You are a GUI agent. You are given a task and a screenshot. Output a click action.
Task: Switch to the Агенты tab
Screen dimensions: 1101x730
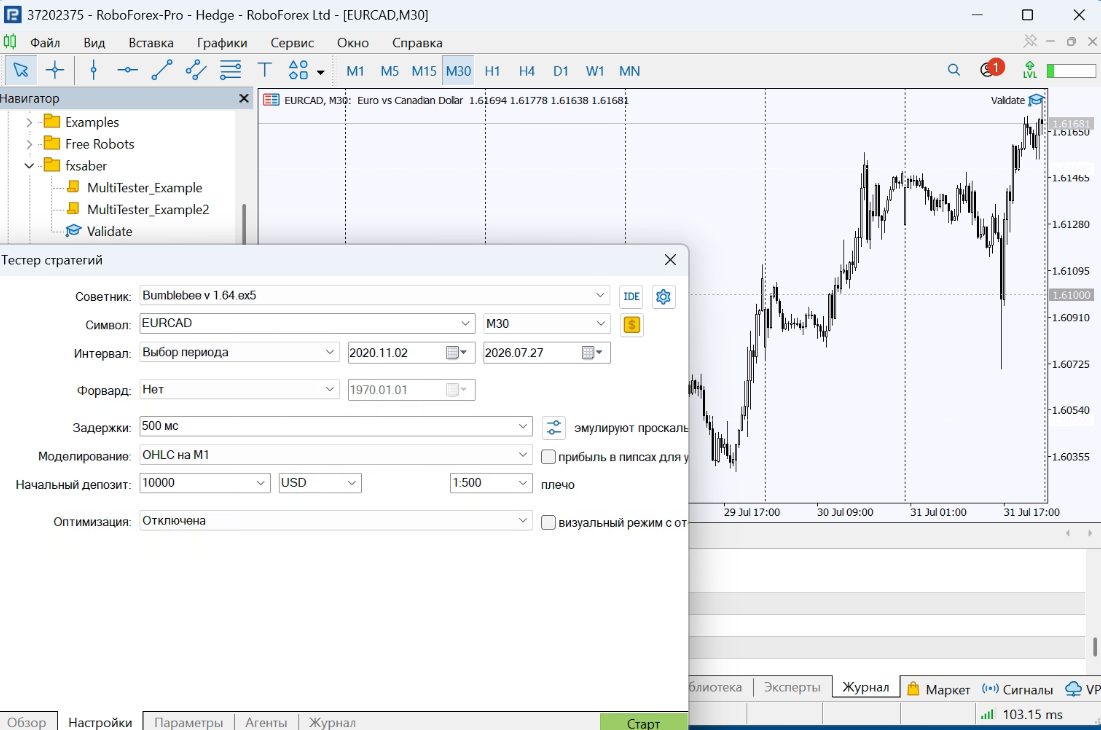266,722
